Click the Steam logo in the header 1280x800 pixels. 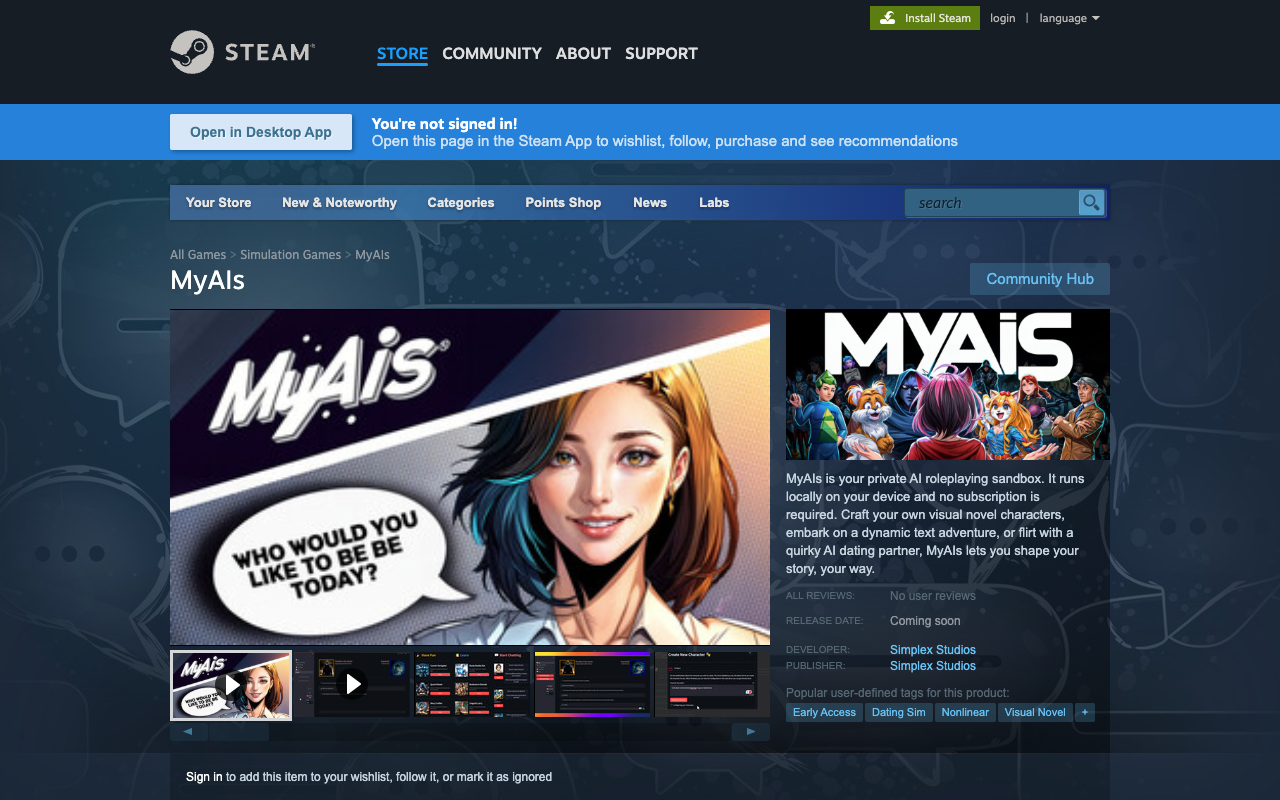click(243, 52)
